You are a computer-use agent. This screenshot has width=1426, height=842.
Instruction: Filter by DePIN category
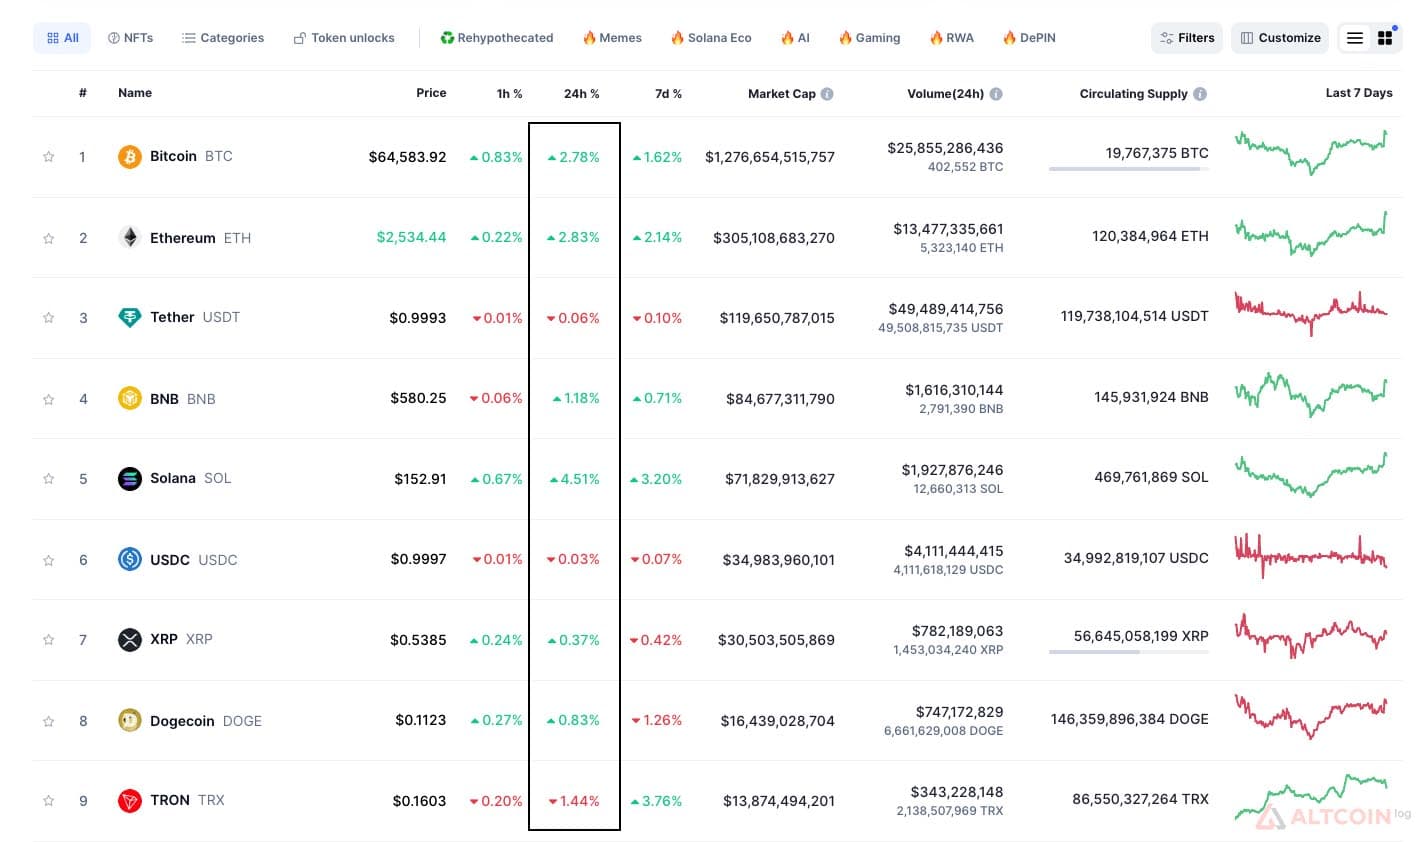pyautogui.click(x=1030, y=38)
